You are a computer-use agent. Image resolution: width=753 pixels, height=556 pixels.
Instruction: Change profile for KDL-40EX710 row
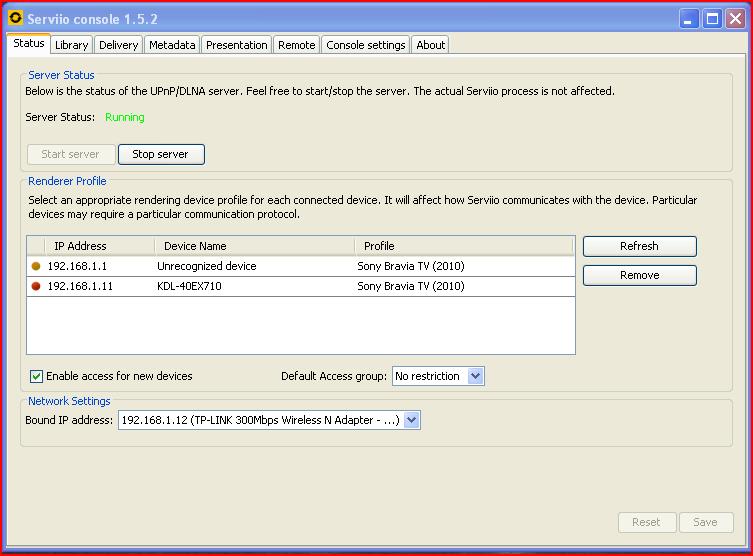(464, 286)
